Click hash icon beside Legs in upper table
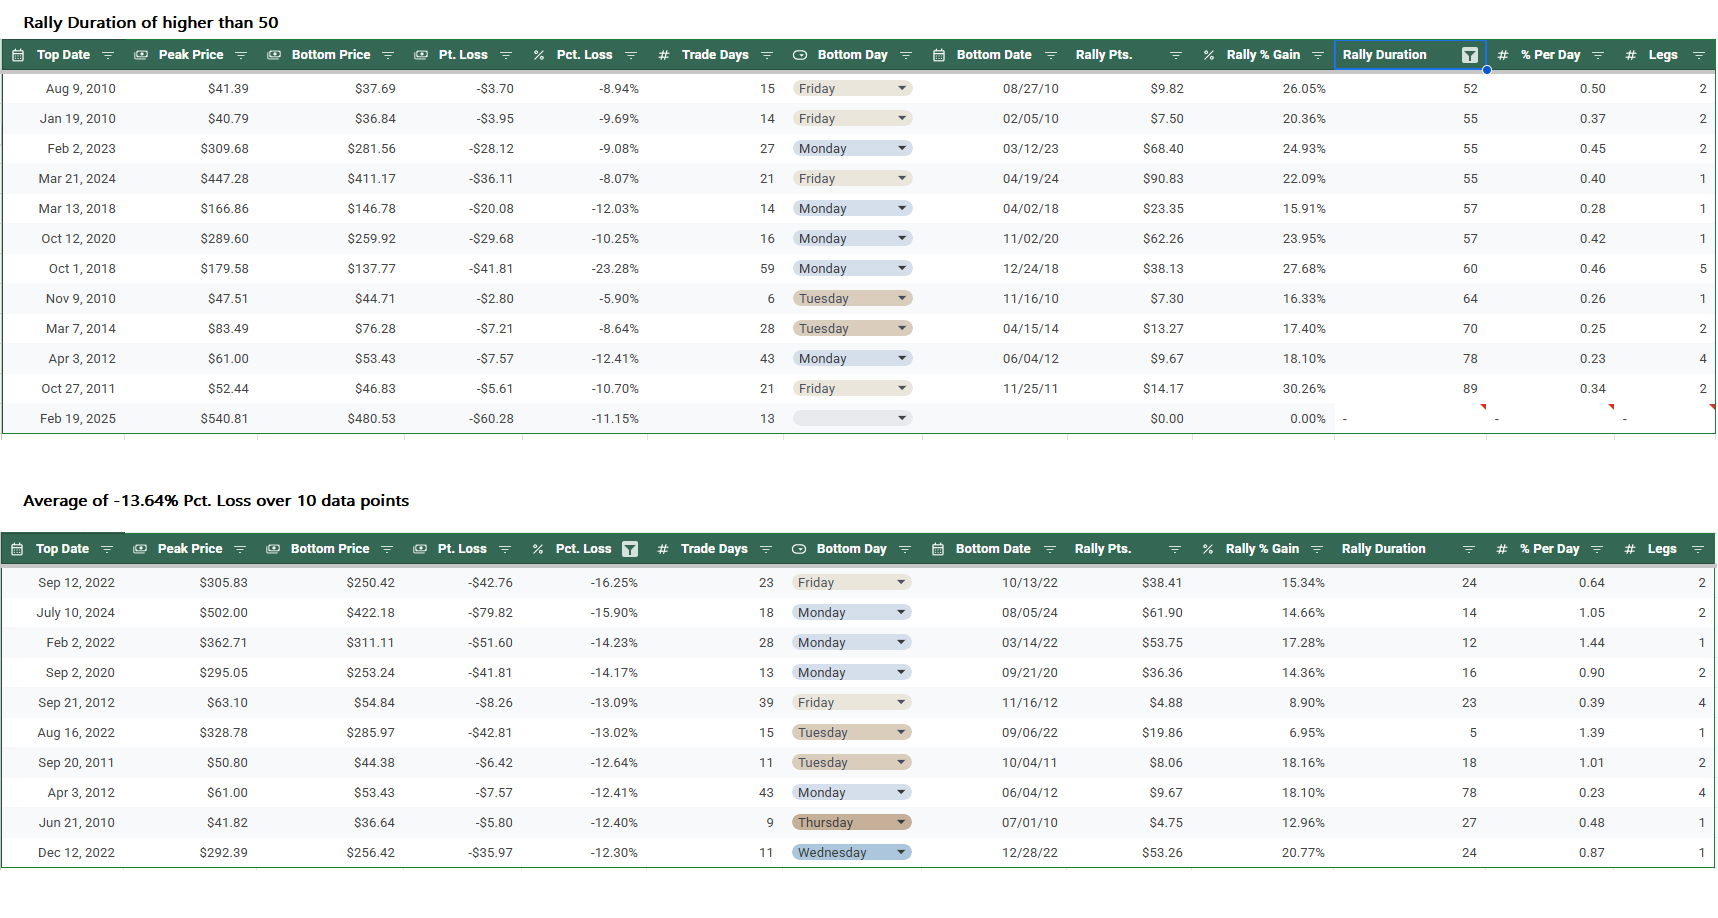This screenshot has height=918, width=1718. click(1630, 56)
